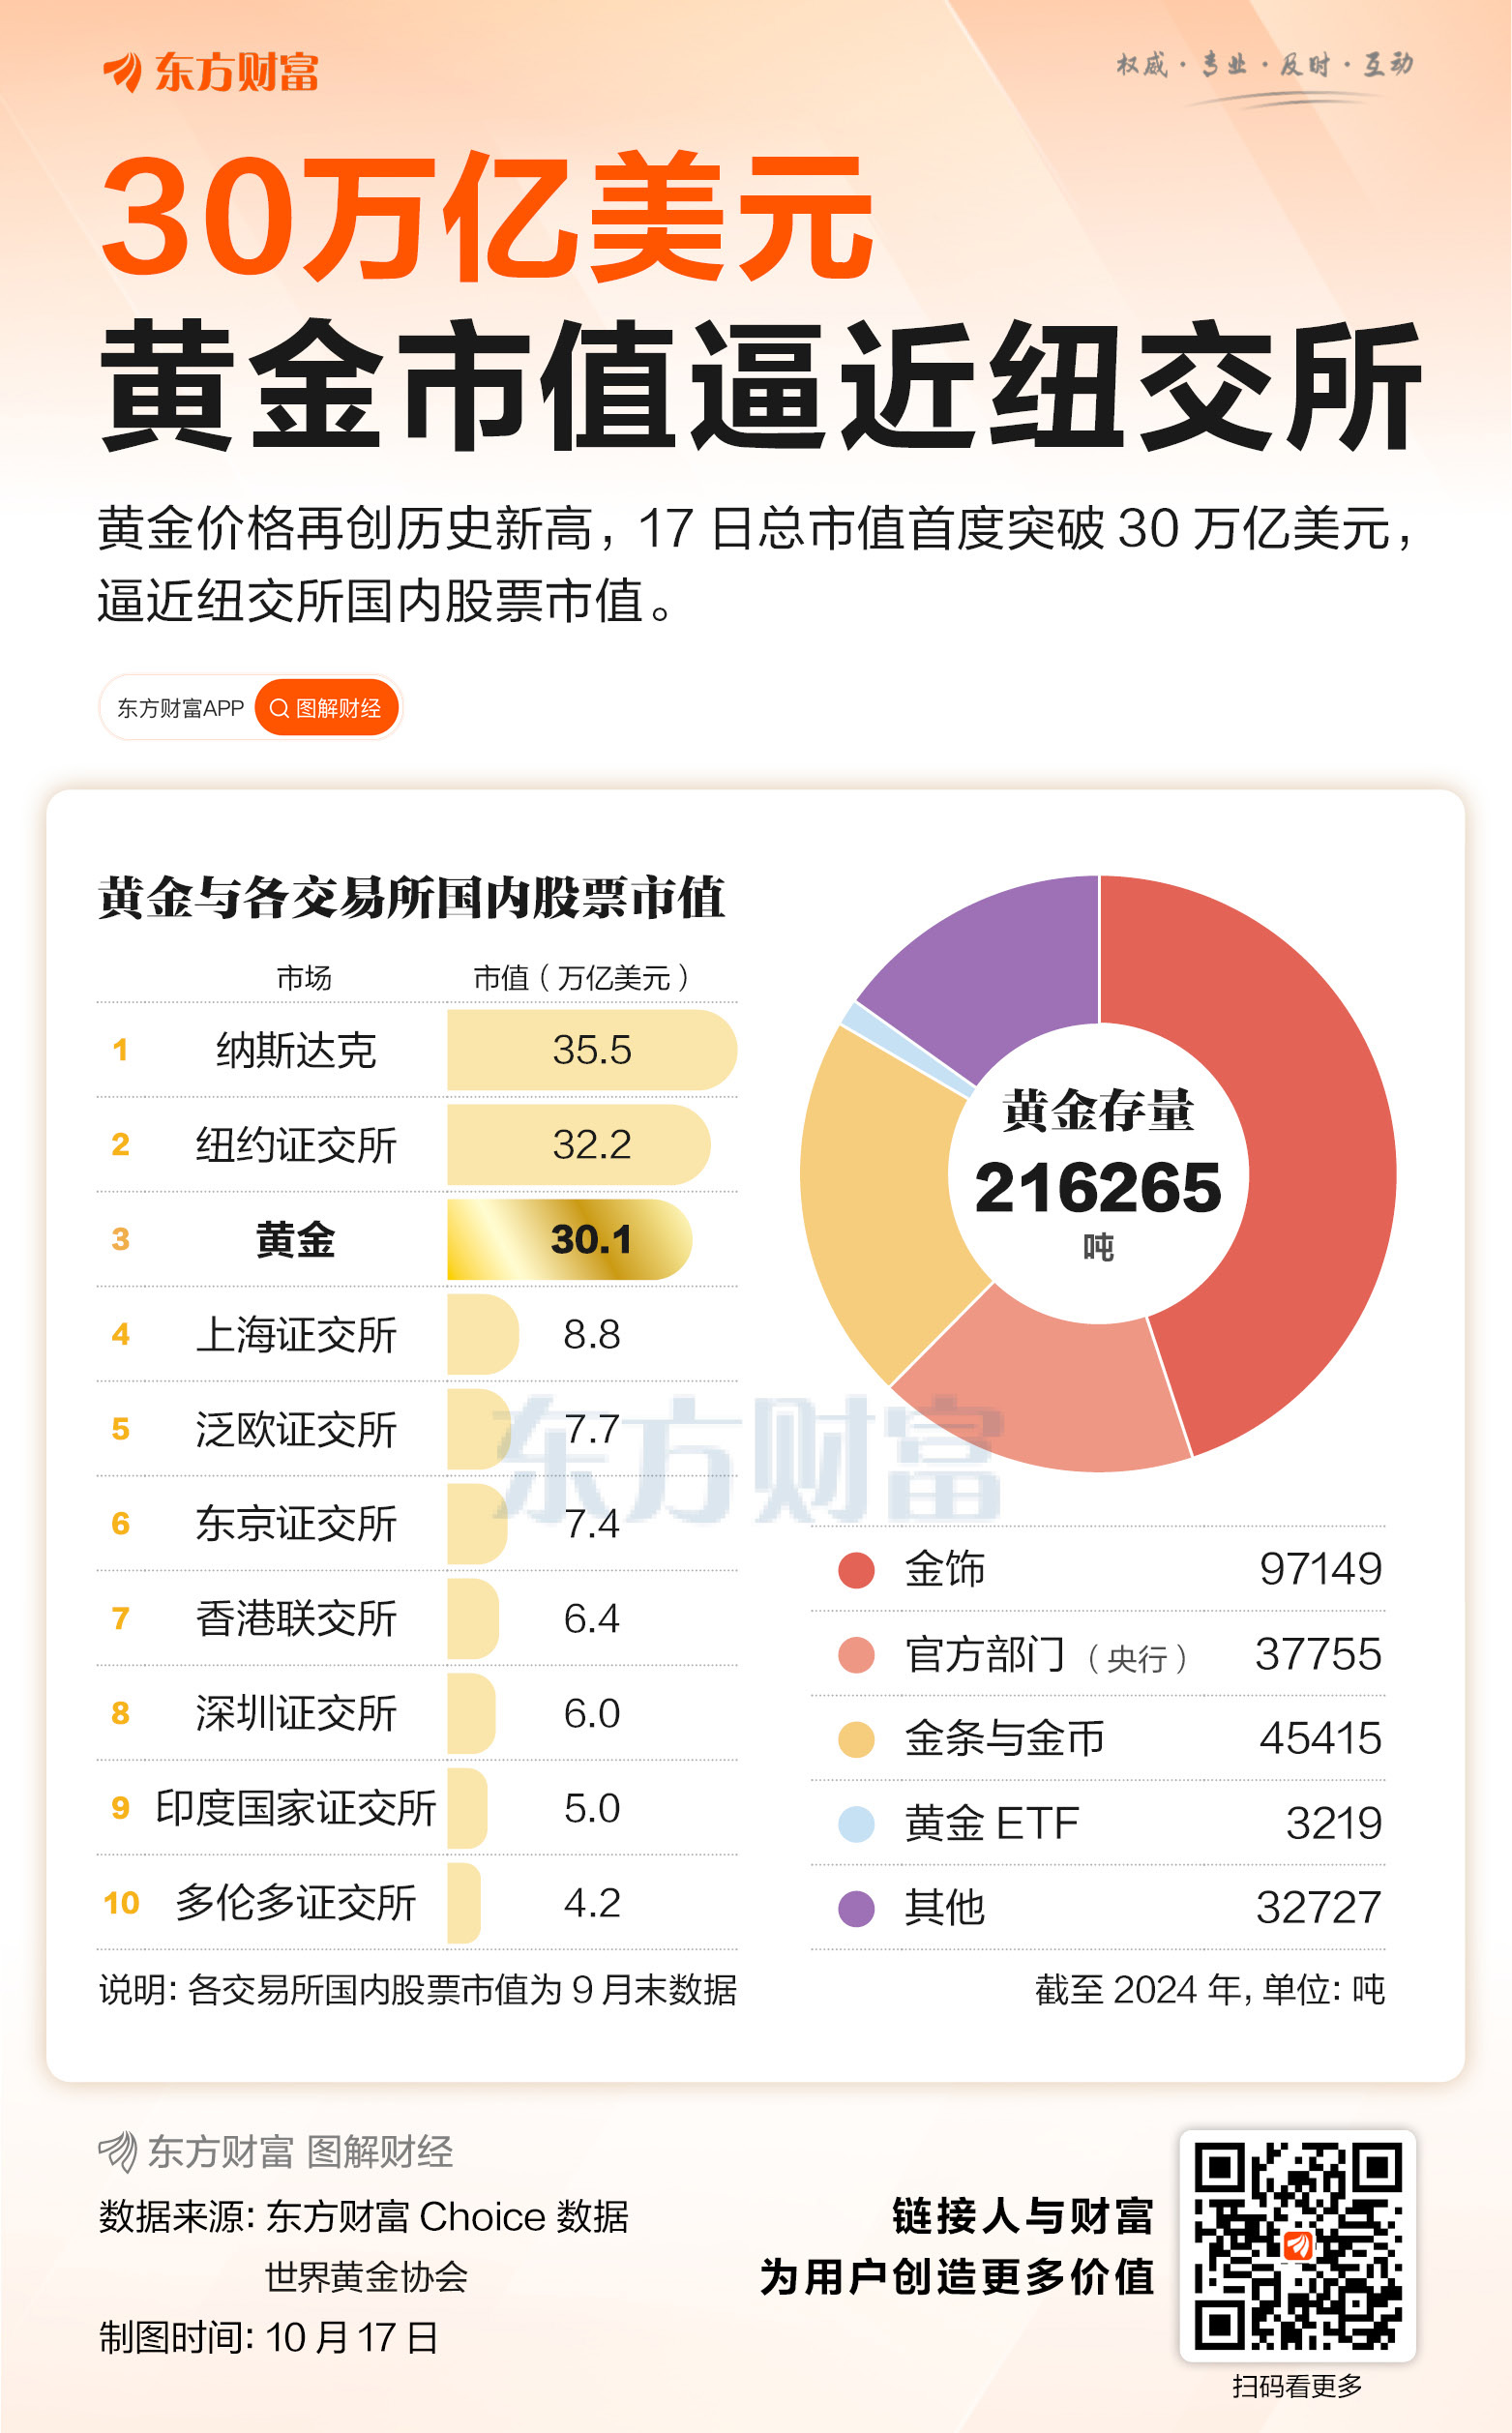Tap the salmon 官方部门 legend dot

[x=856, y=1654]
